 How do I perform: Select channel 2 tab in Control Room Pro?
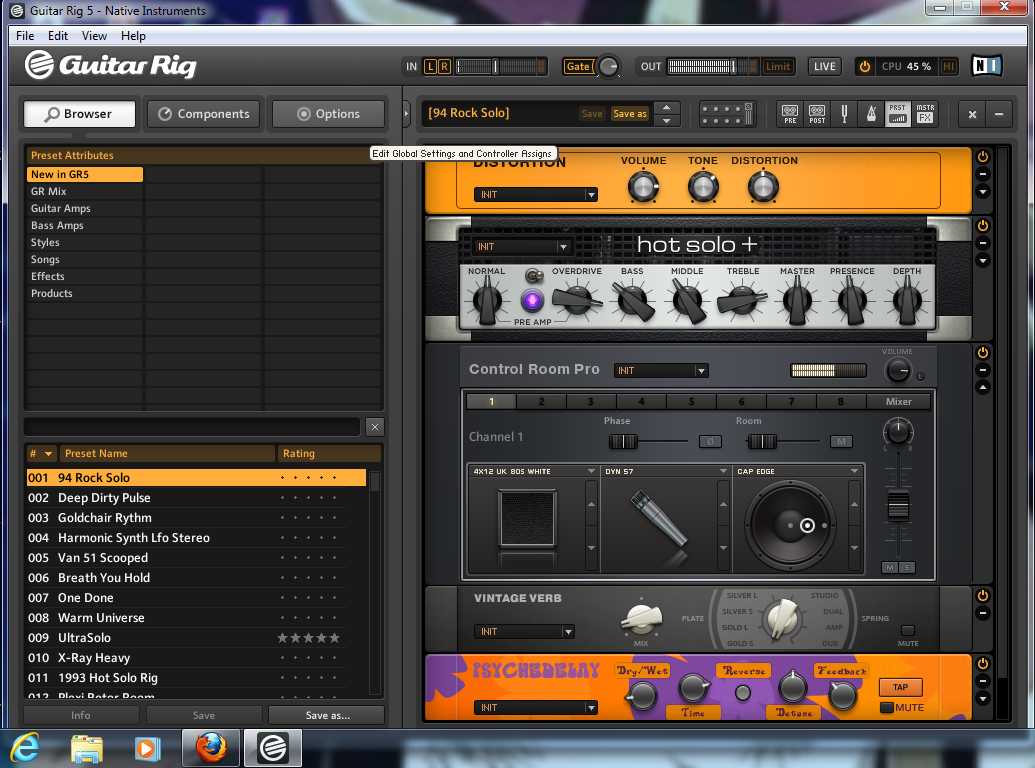(541, 402)
